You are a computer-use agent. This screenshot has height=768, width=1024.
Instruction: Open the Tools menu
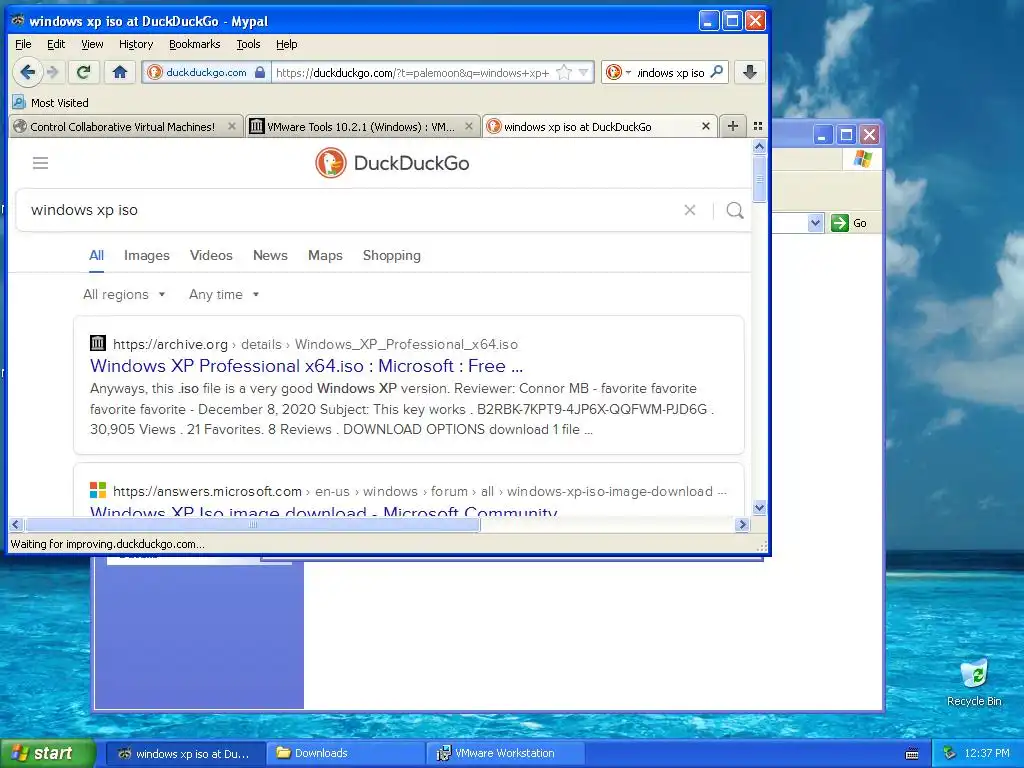point(248,44)
